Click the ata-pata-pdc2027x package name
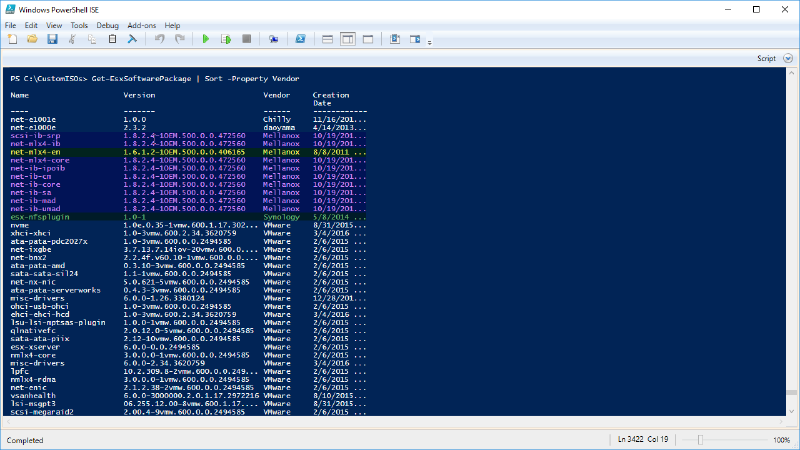The width and height of the screenshot is (800, 450). [x=49, y=241]
